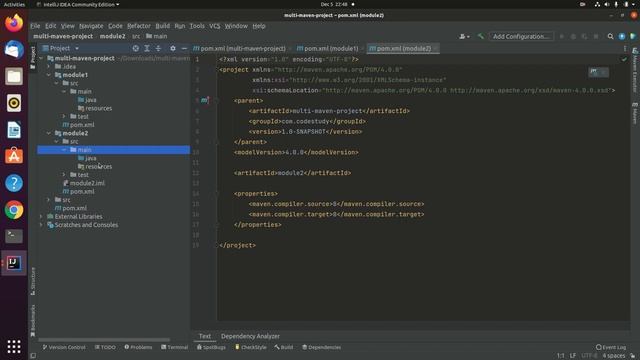The image size is (640, 360).
Task: Click tool window quick-access icon bottom-left
Action: (33, 356)
